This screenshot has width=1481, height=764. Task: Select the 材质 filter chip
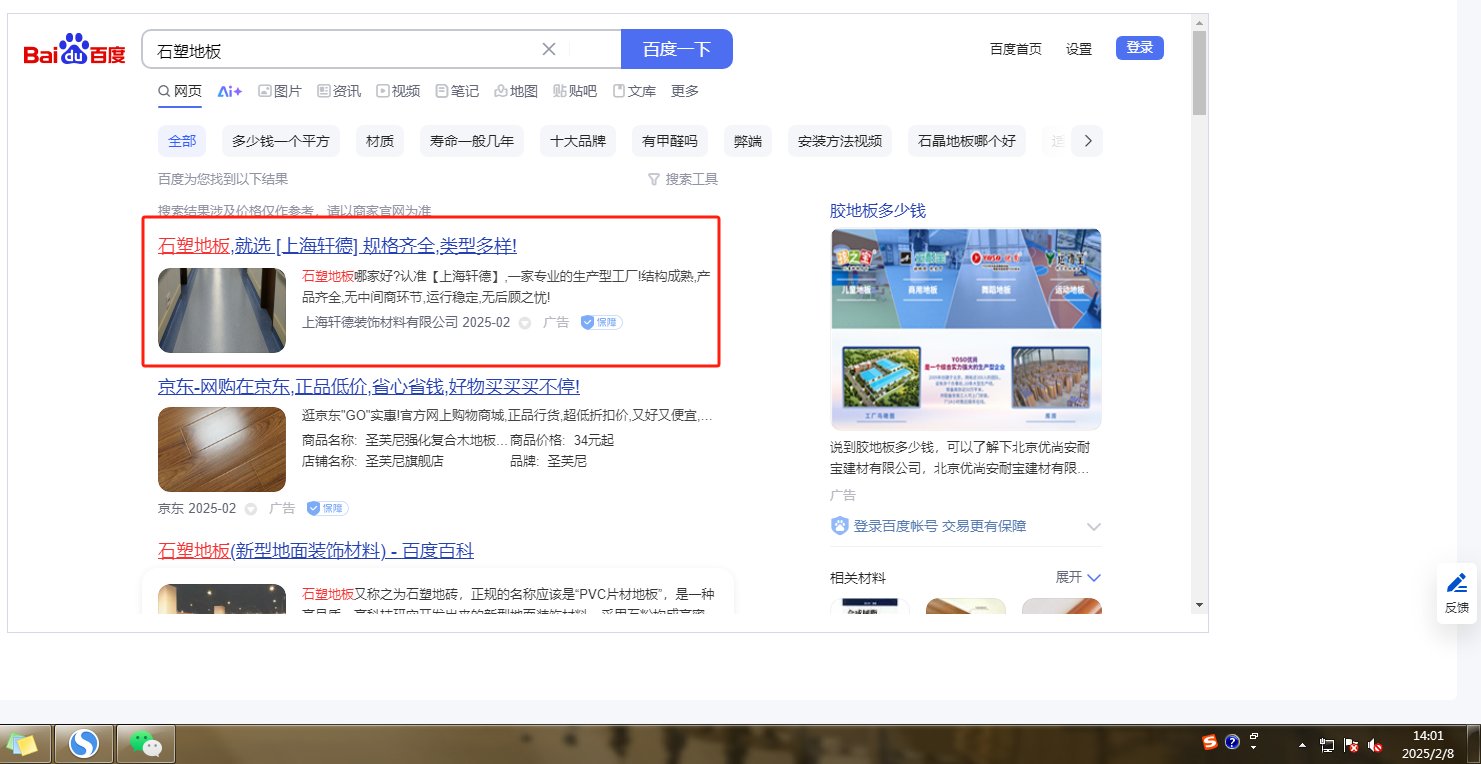coord(380,141)
